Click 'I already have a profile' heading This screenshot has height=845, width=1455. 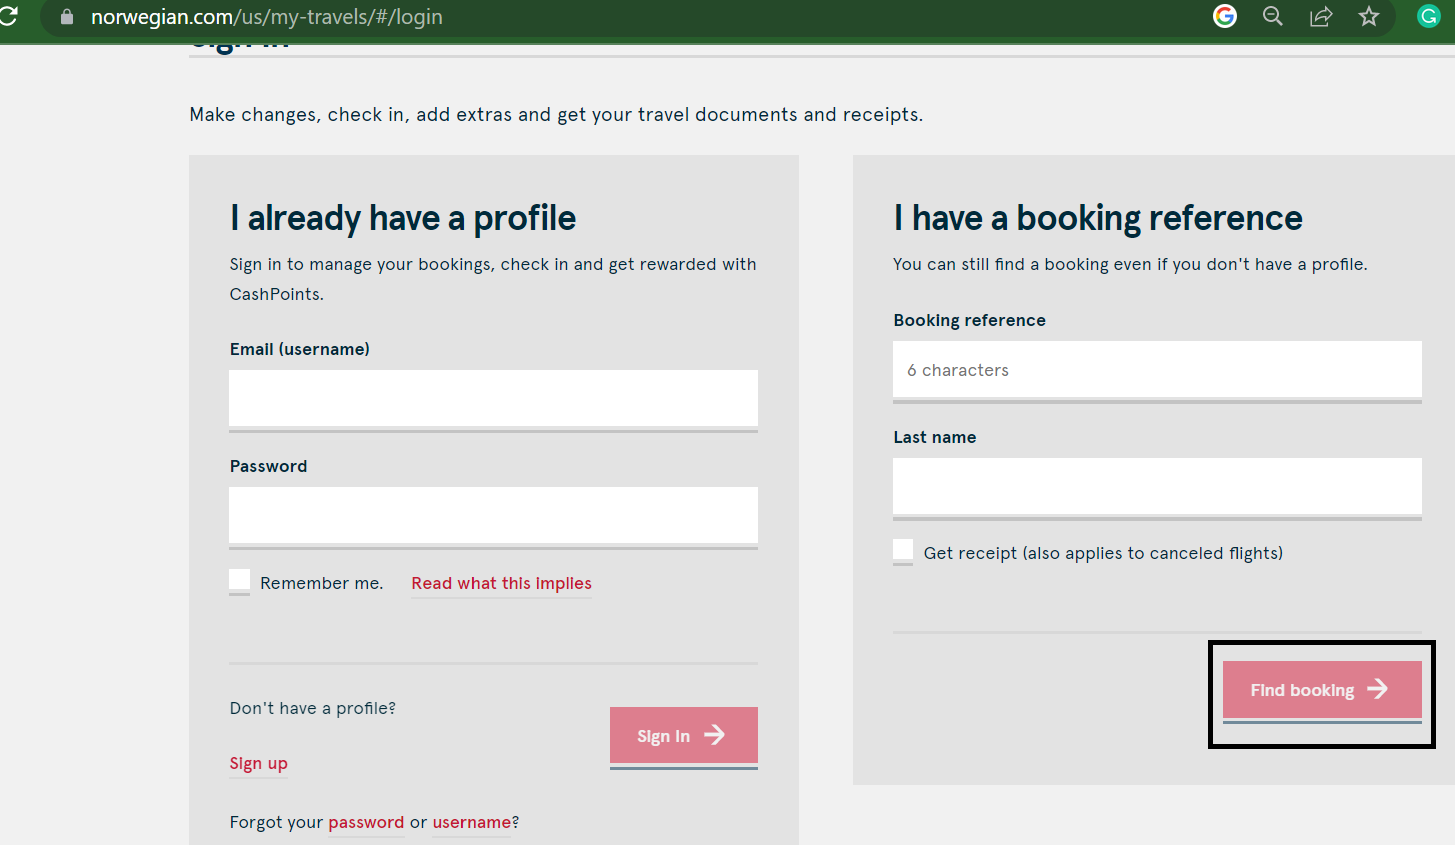tap(403, 218)
